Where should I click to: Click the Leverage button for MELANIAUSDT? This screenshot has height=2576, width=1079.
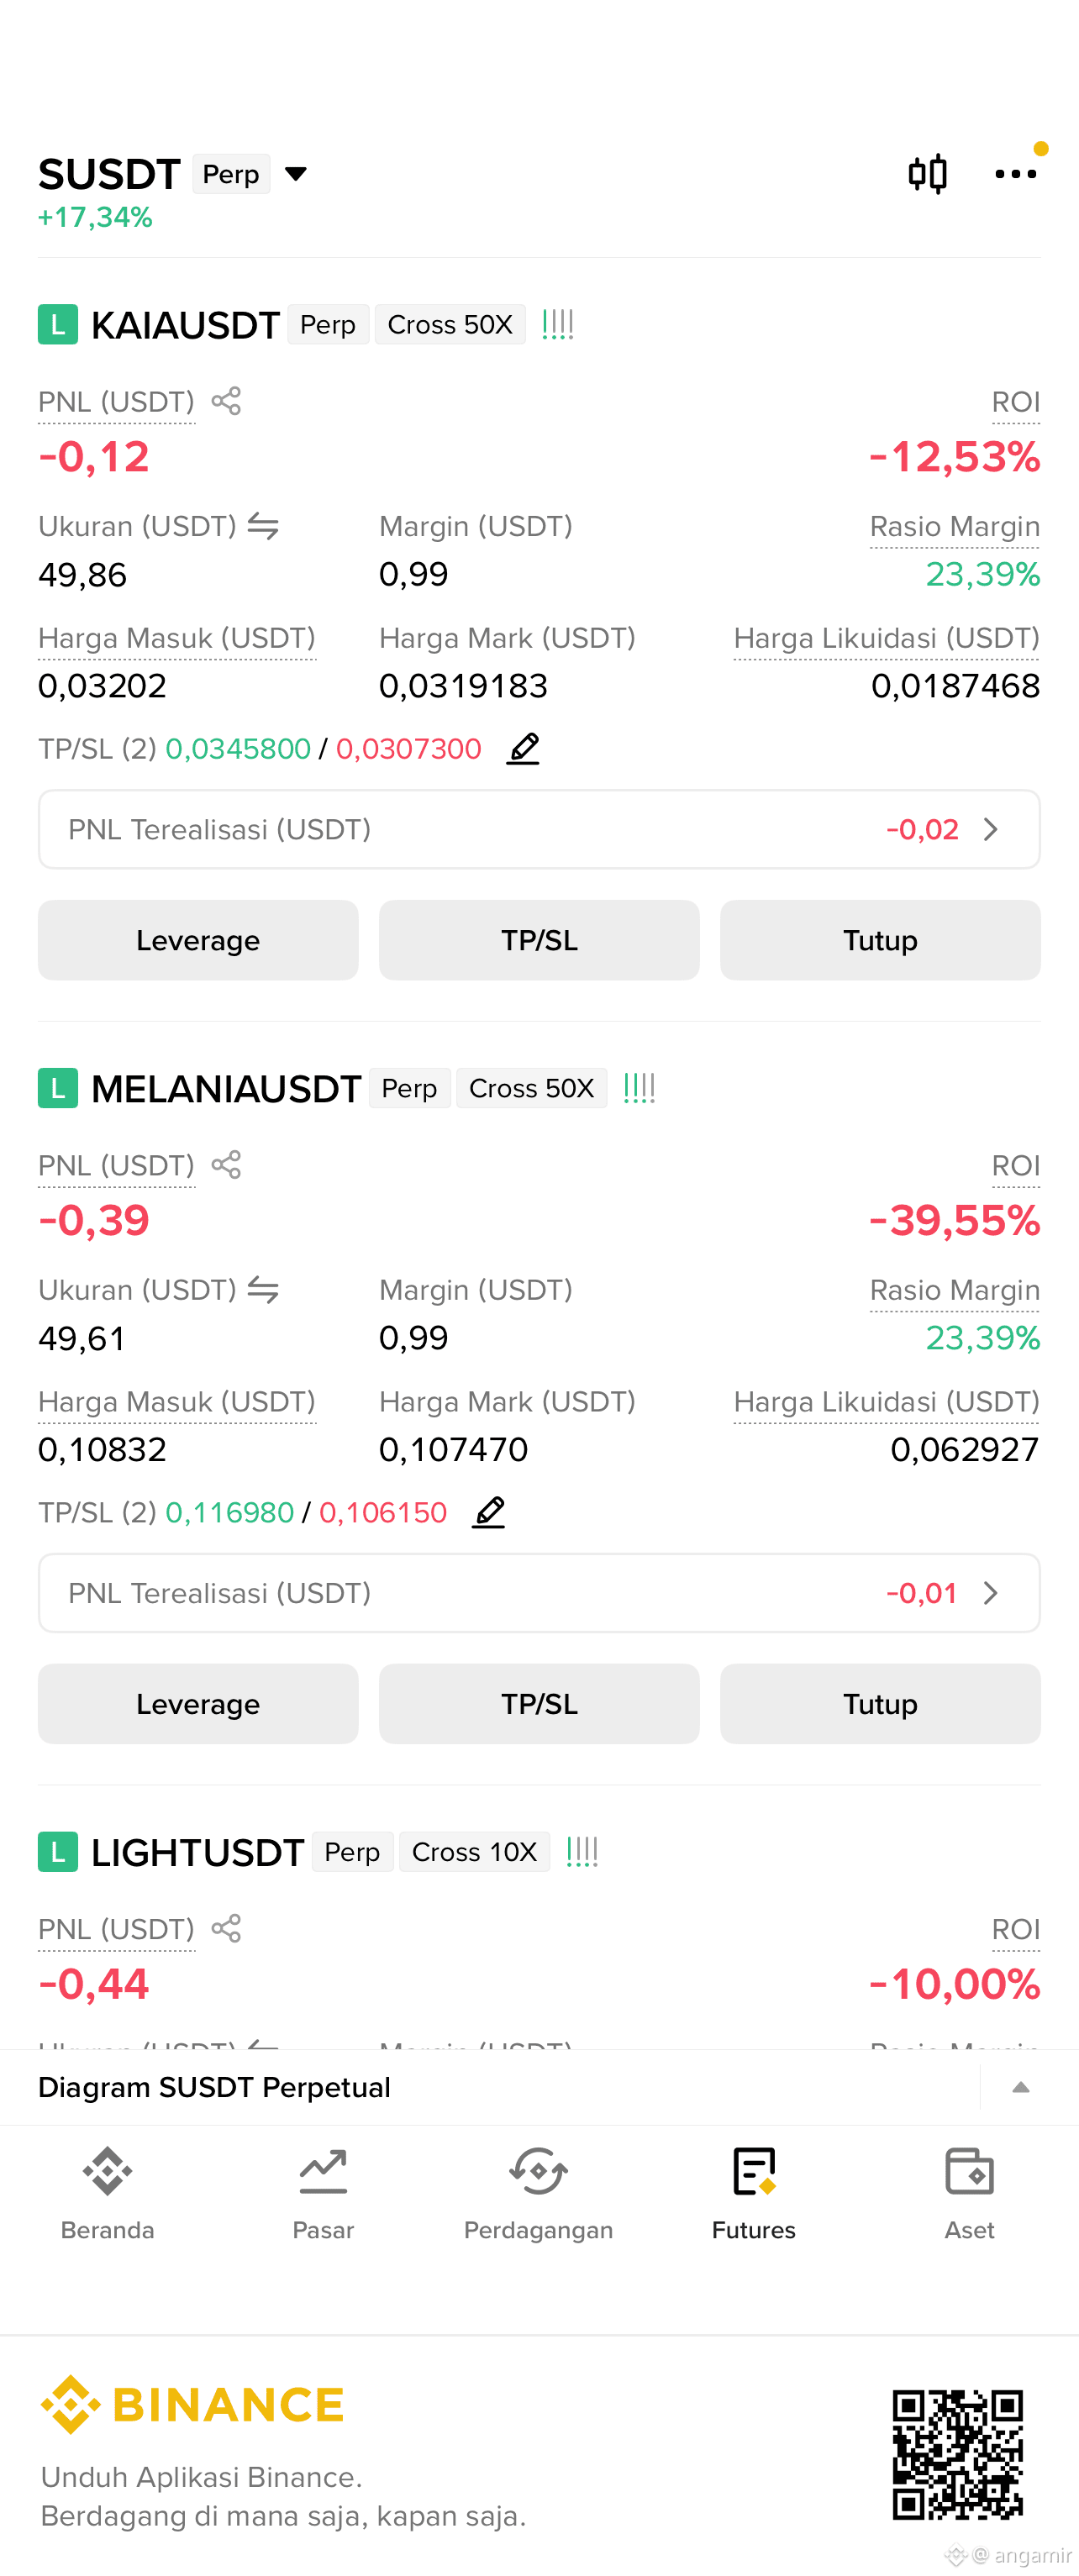198,1703
